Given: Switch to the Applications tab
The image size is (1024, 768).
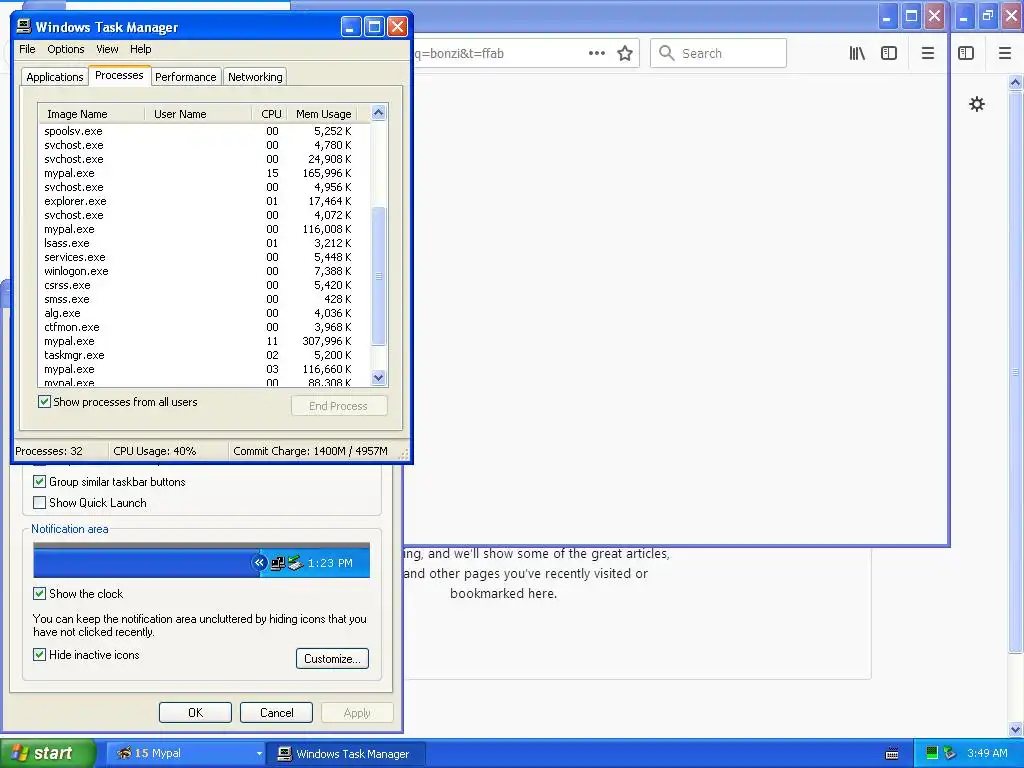Looking at the screenshot, I should tap(55, 76).
